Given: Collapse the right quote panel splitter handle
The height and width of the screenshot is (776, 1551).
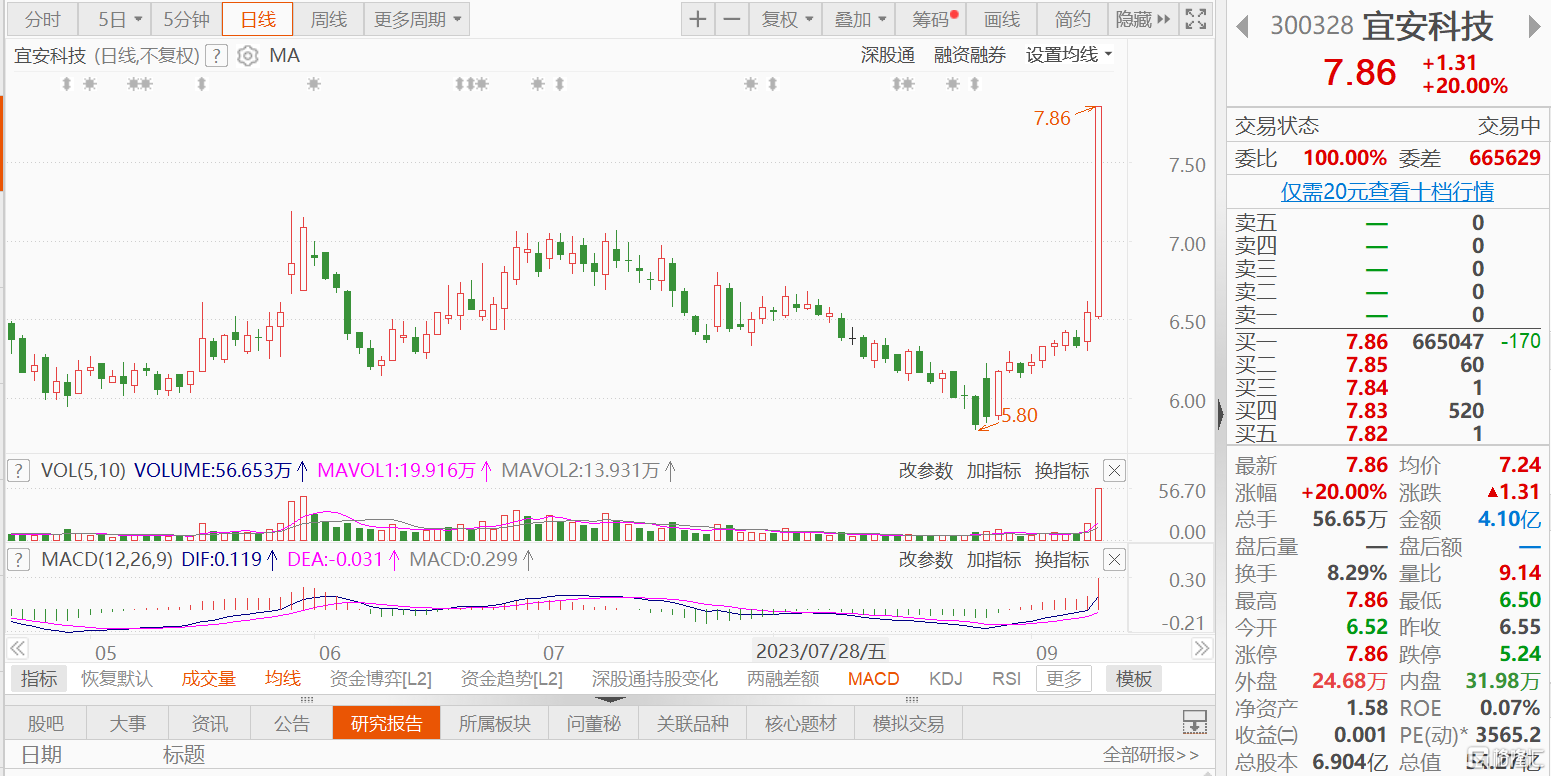Looking at the screenshot, I should click(x=1220, y=413).
